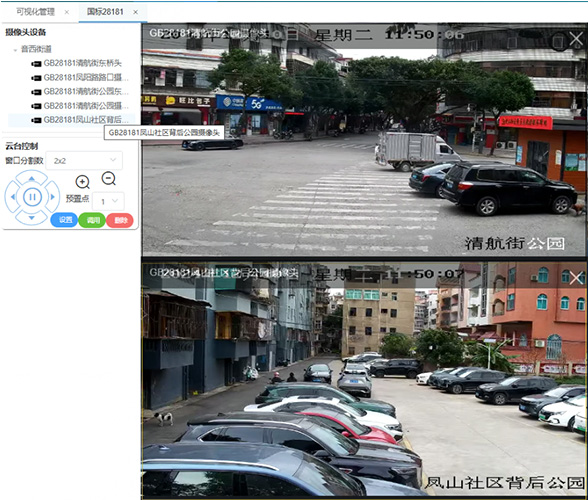Select the 凤山社区背后公园 video window
This screenshot has height=500, width=588.
pos(364,380)
